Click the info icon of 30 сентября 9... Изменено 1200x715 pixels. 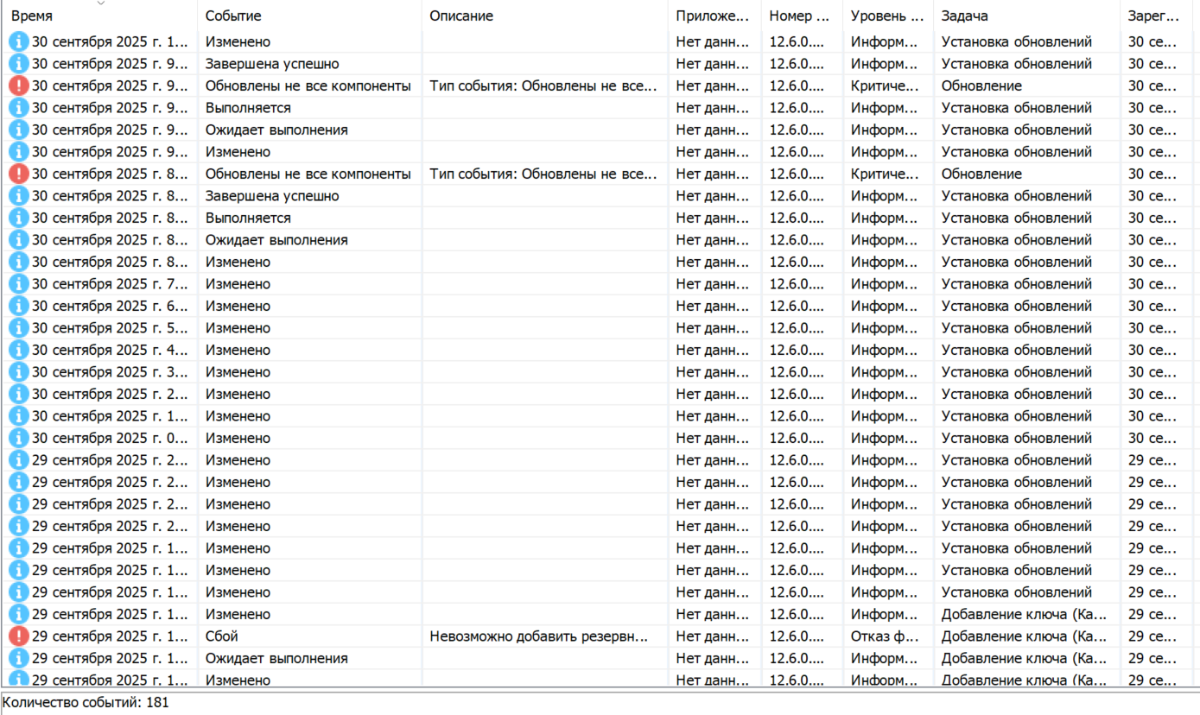[x=19, y=152]
